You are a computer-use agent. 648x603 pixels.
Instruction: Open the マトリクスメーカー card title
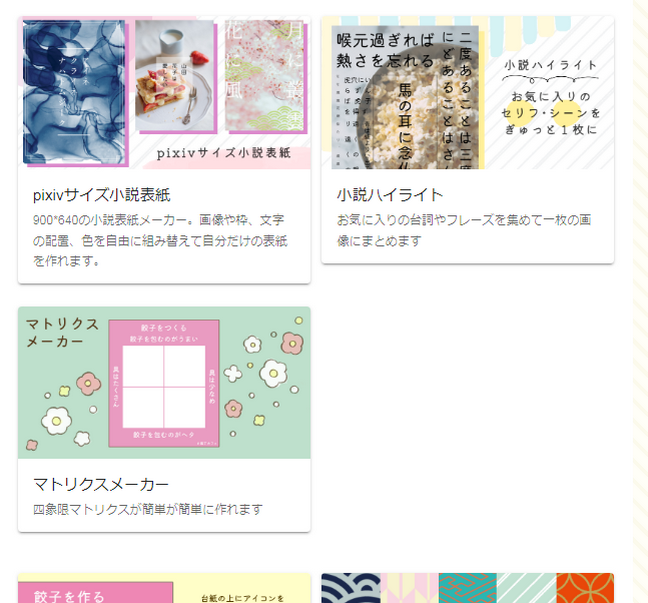tap(101, 484)
